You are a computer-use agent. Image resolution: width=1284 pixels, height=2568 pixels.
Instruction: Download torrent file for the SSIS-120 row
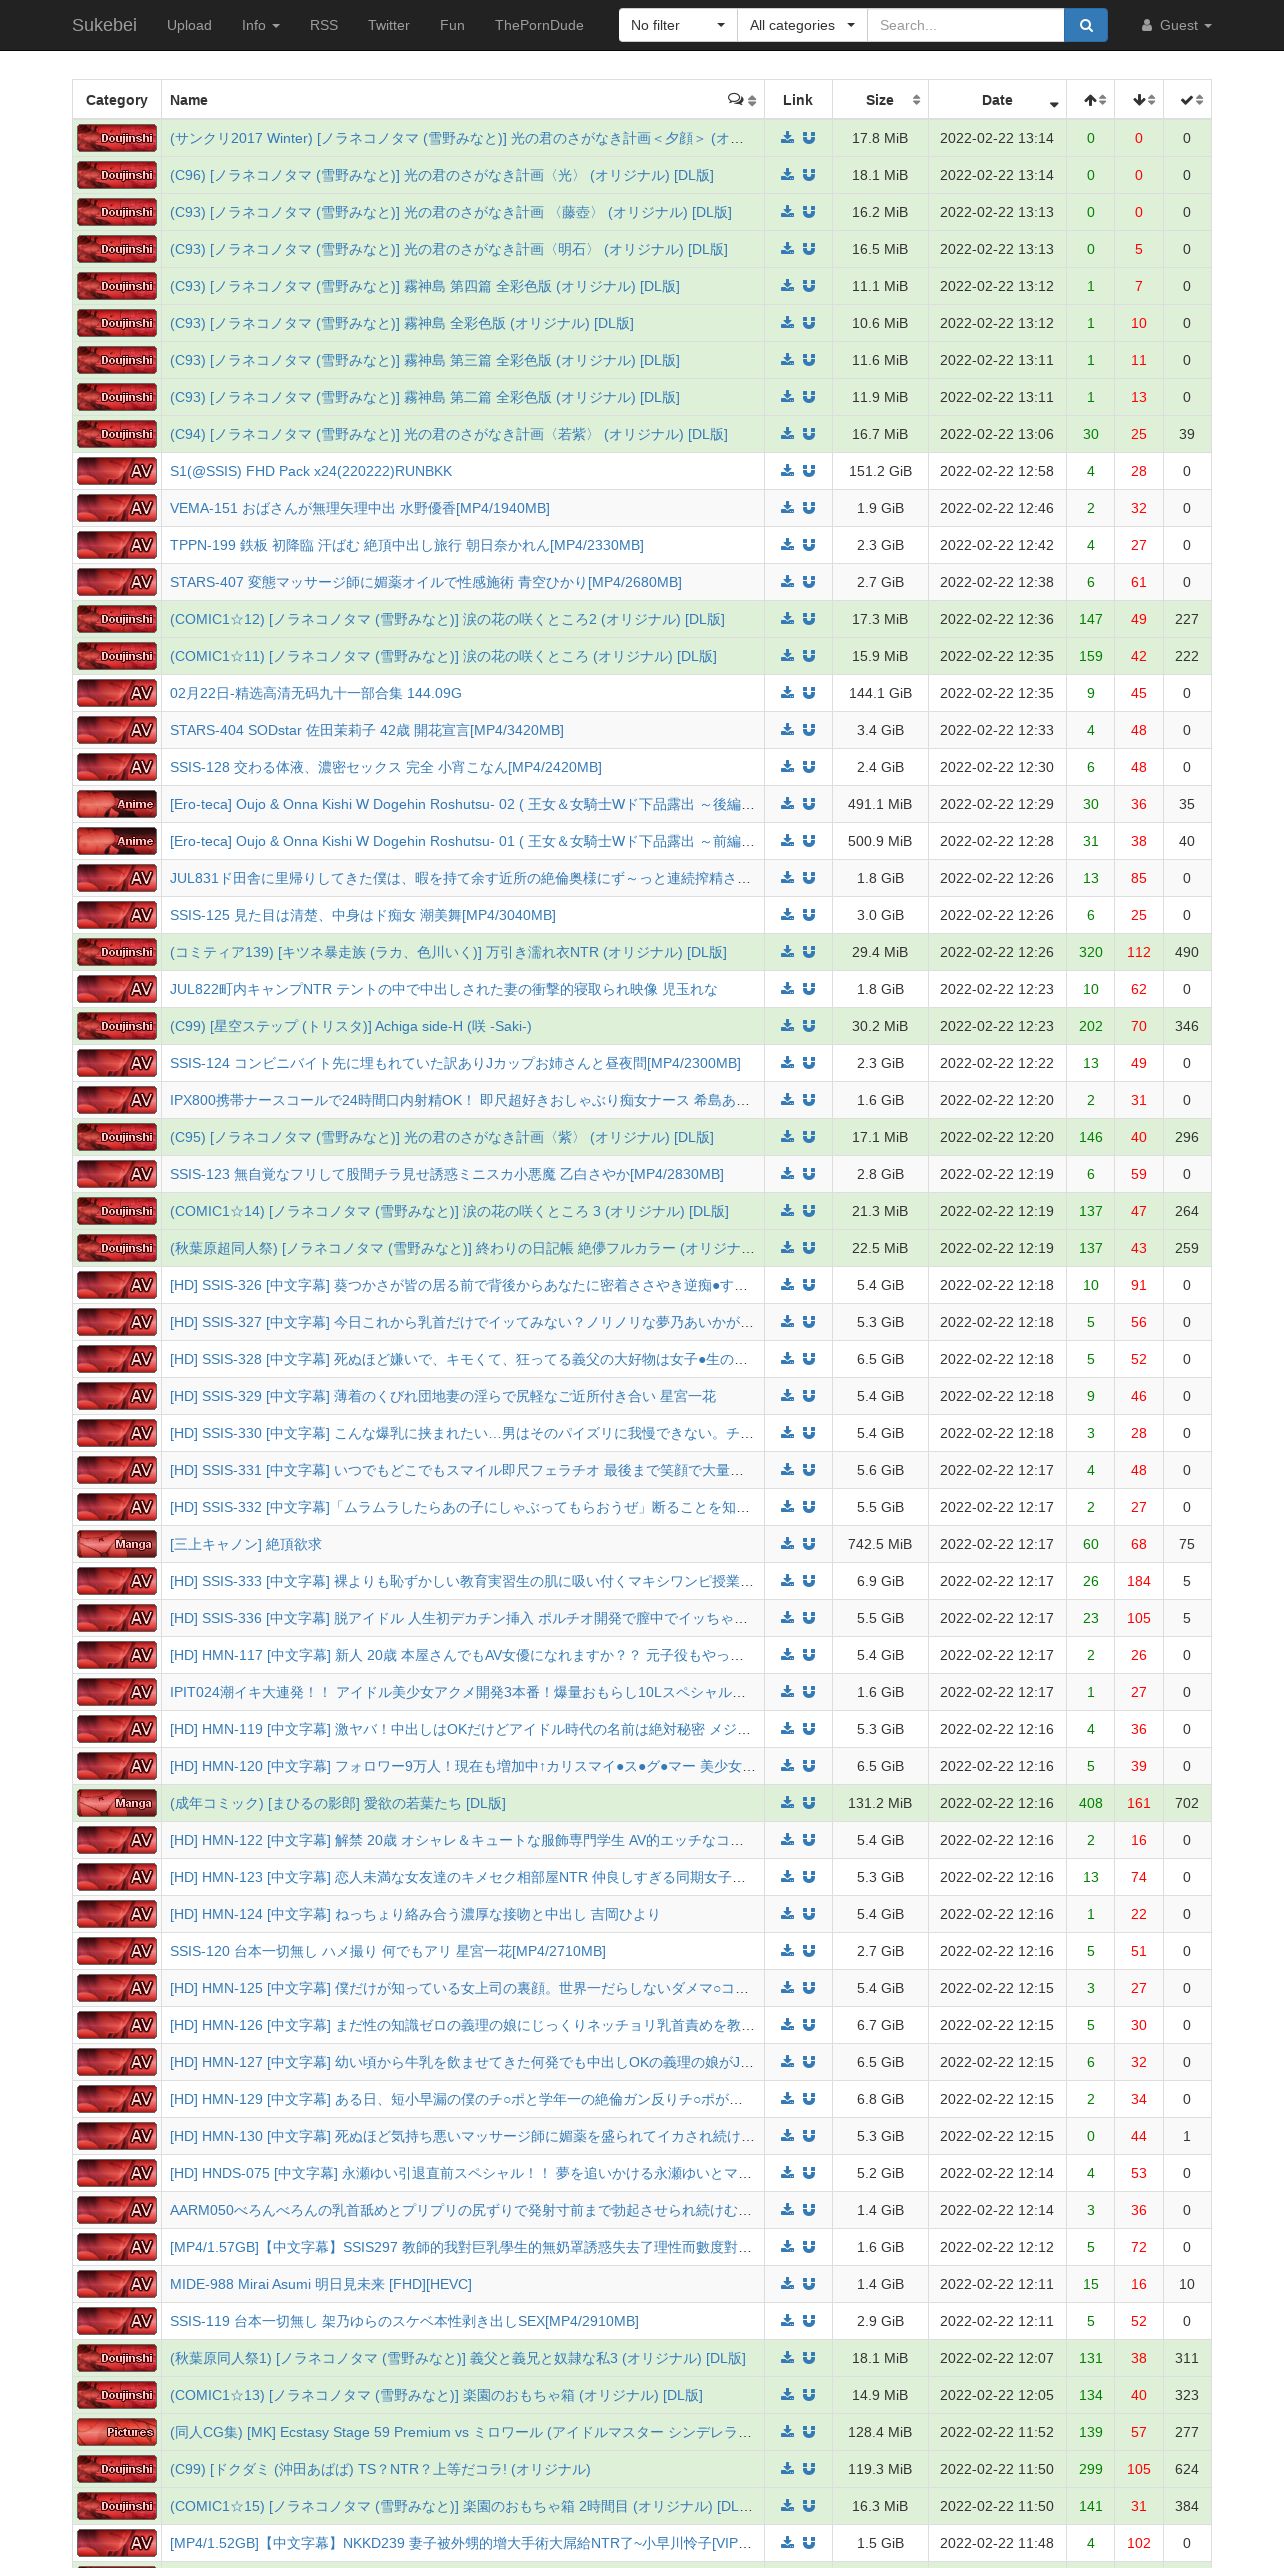pos(787,1951)
